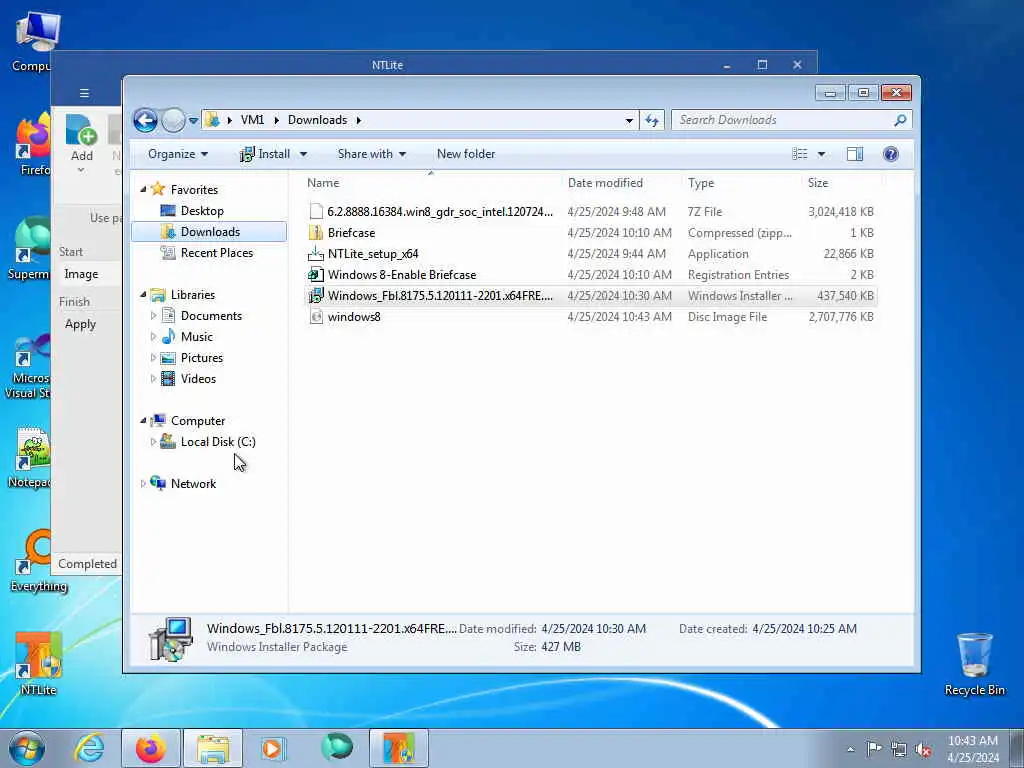
Task: Change the view with the view icon
Action: pyautogui.click(x=800, y=154)
